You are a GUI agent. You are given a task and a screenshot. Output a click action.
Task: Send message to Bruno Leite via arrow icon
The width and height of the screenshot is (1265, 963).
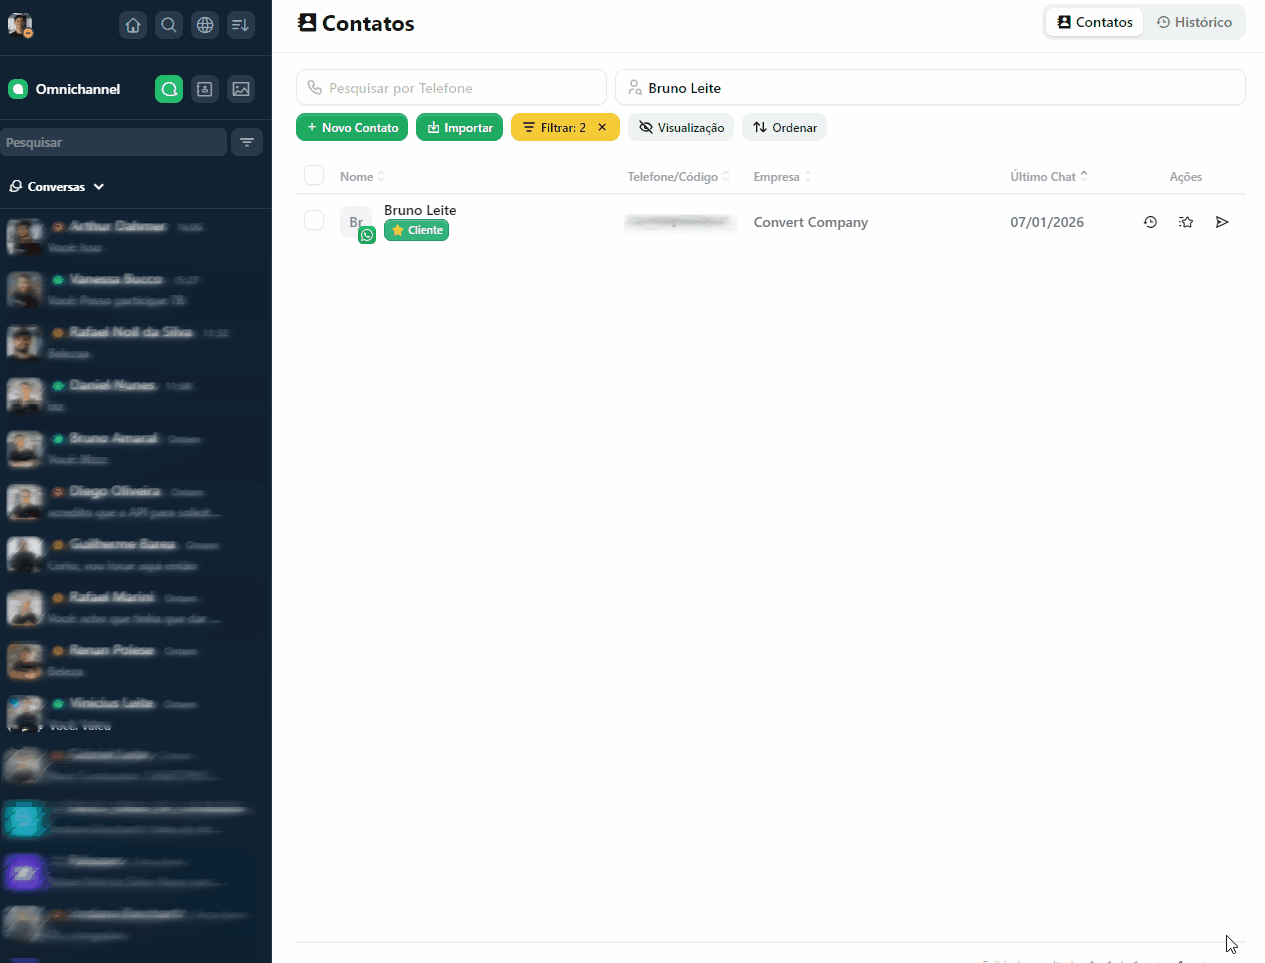pos(1222,222)
